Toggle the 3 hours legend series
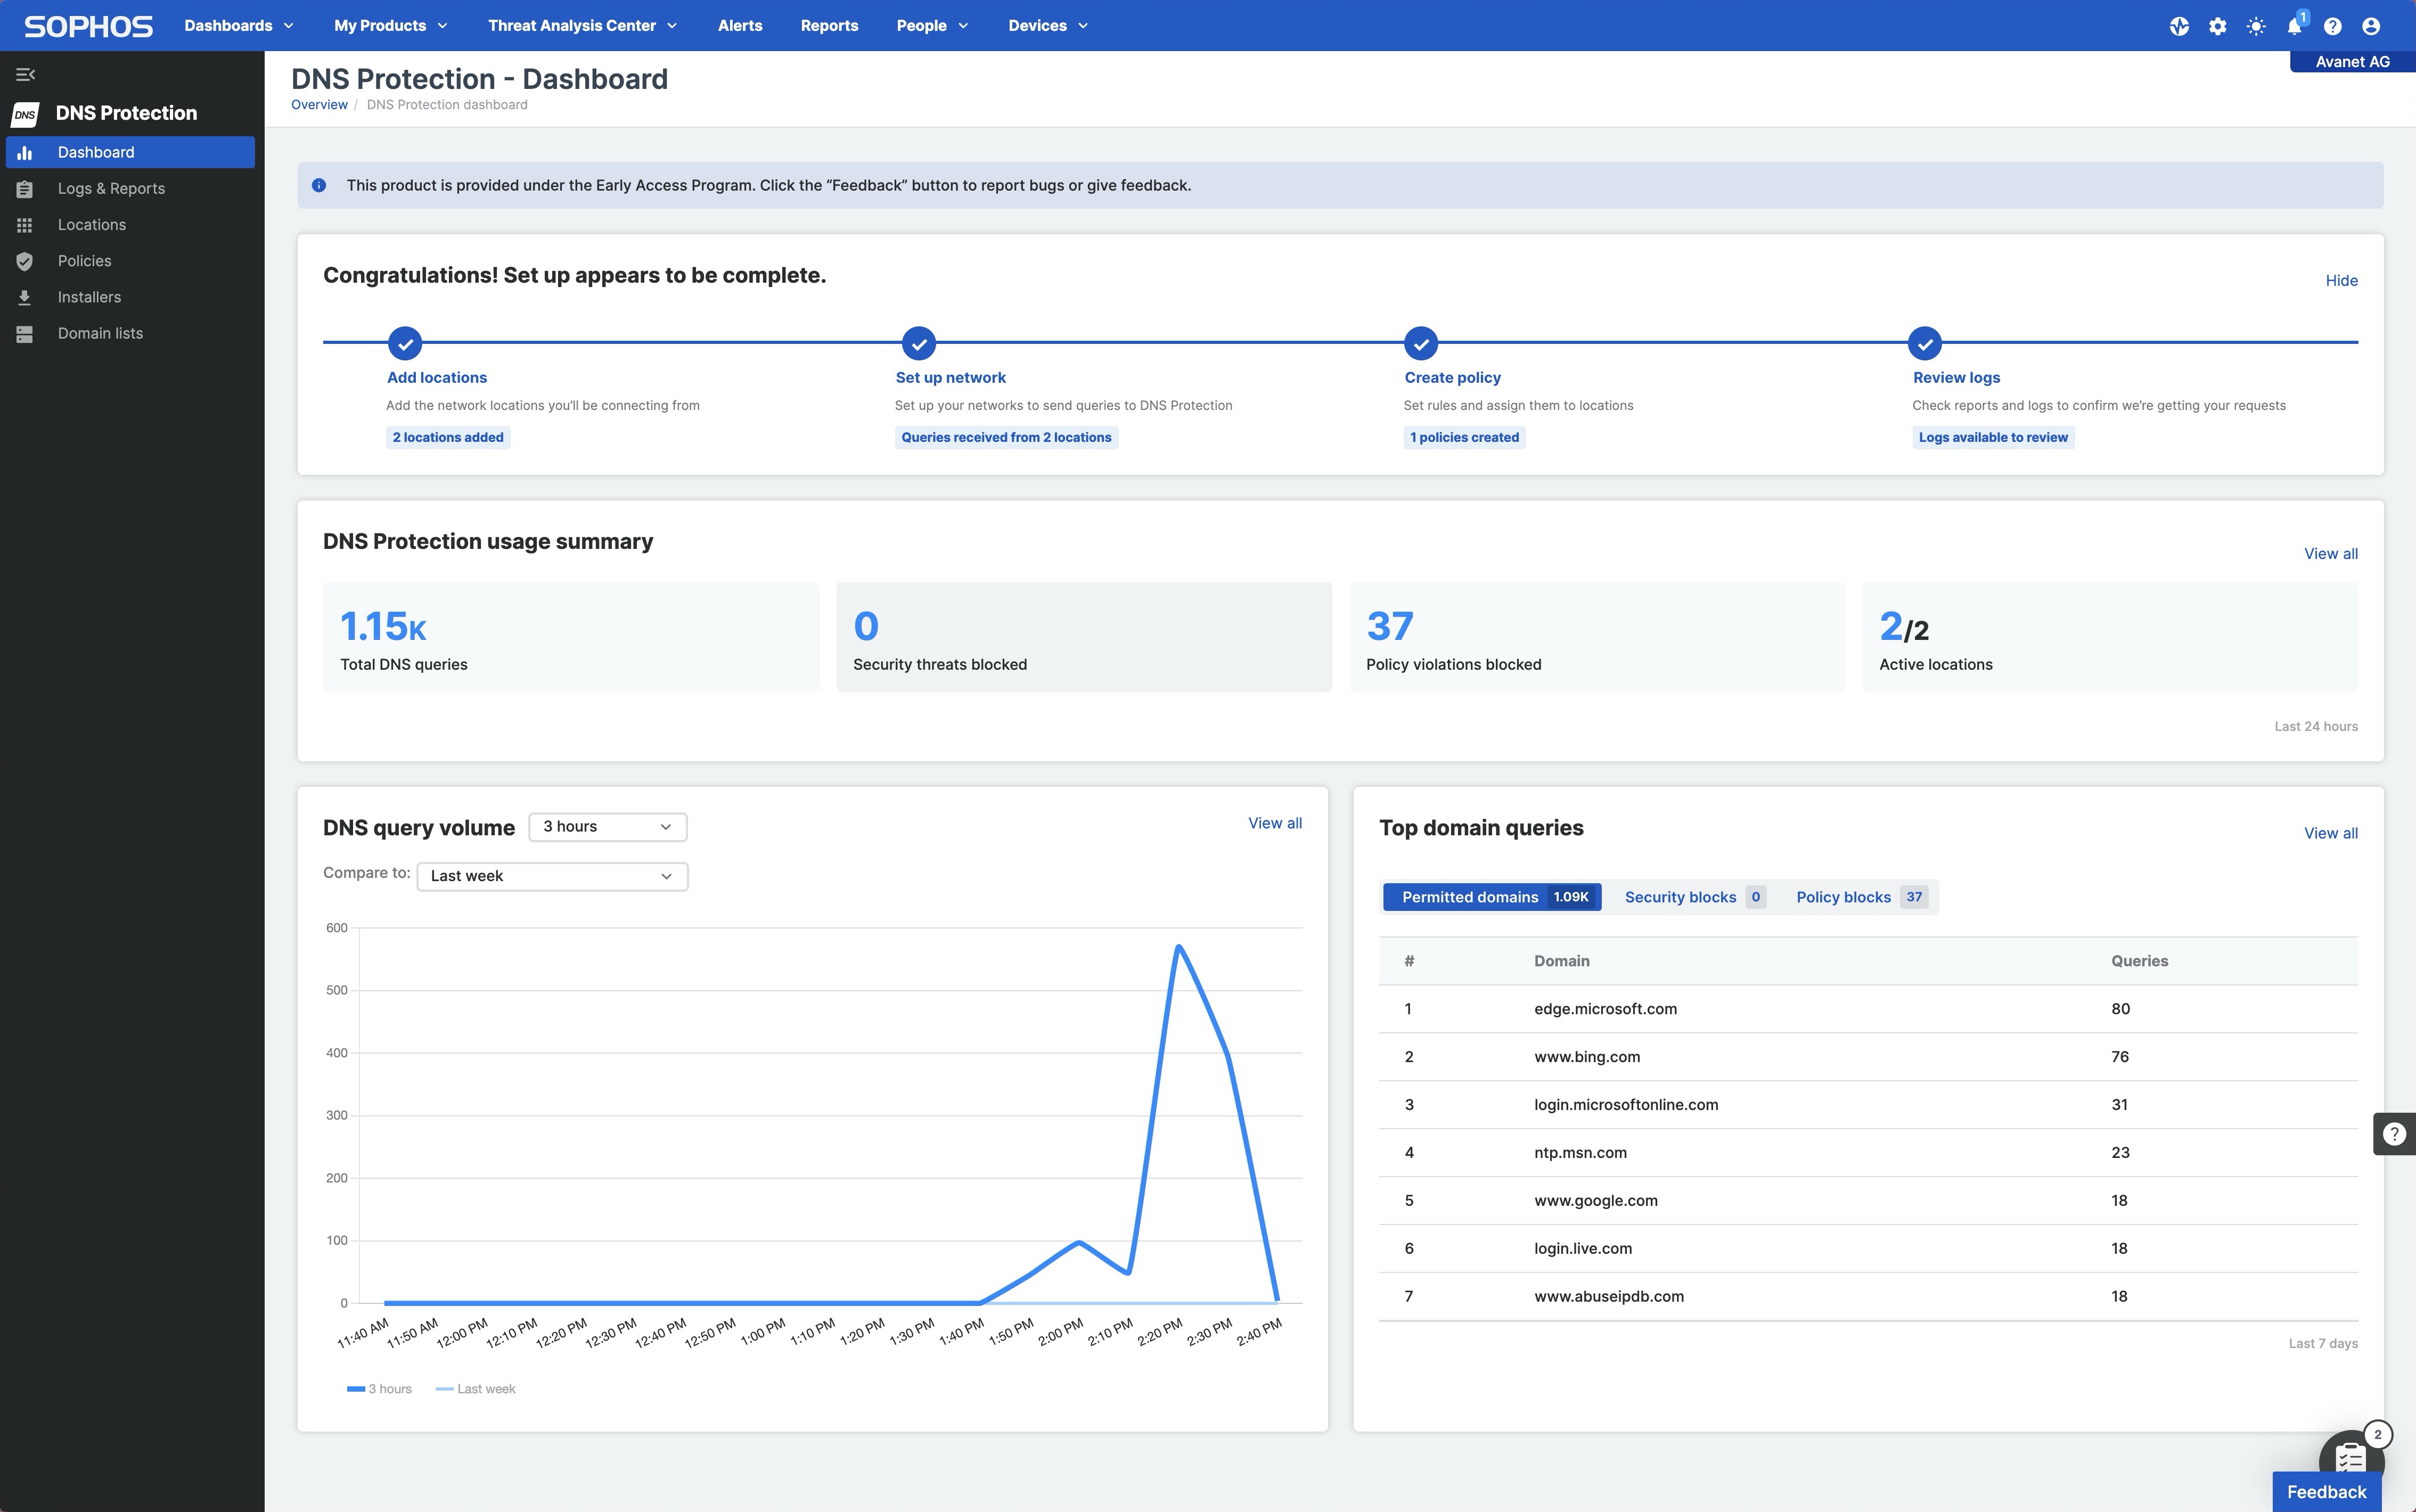Screen dimensions: 2416x1512 pos(379,1389)
